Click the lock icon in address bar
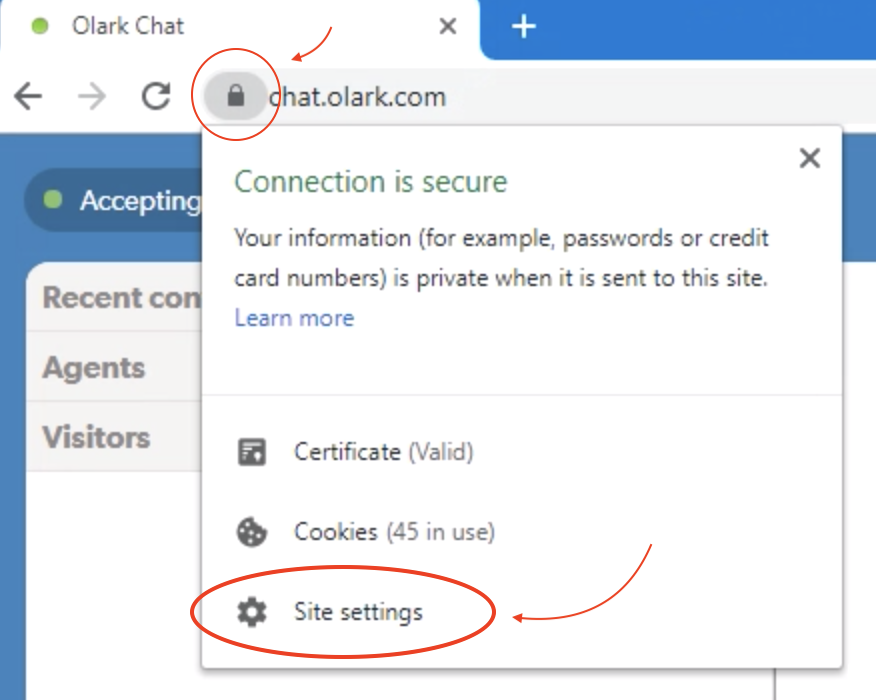 (236, 96)
